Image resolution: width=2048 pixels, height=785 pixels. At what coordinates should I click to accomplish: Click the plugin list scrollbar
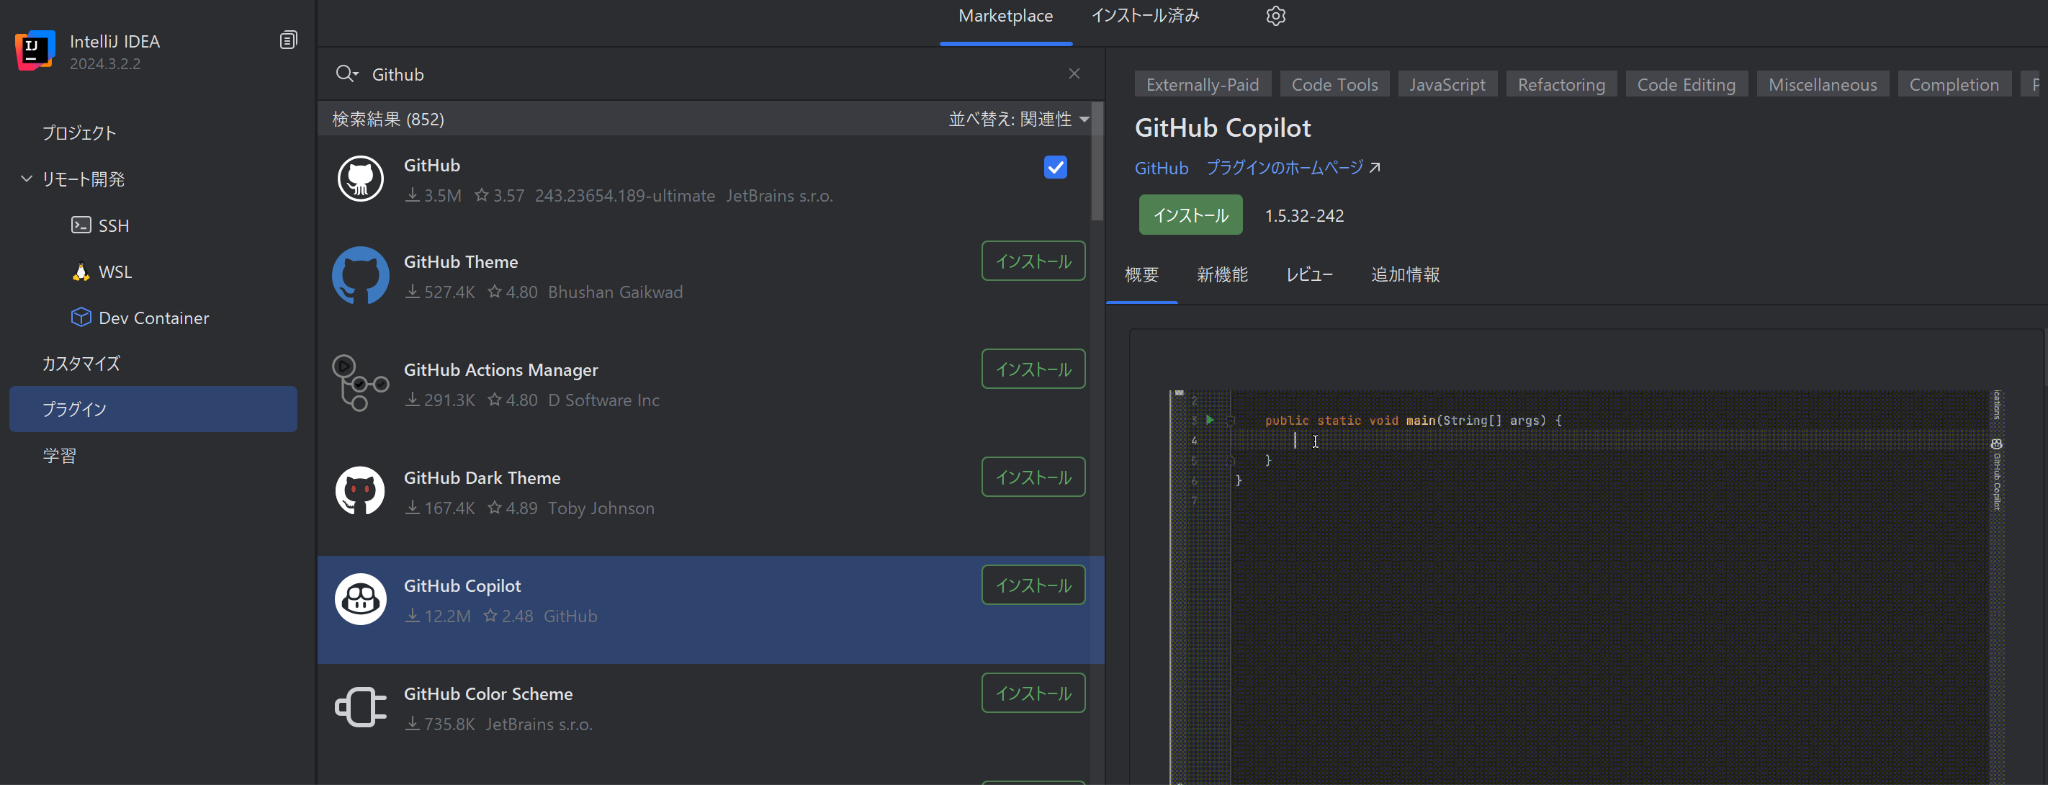pos(1097,161)
